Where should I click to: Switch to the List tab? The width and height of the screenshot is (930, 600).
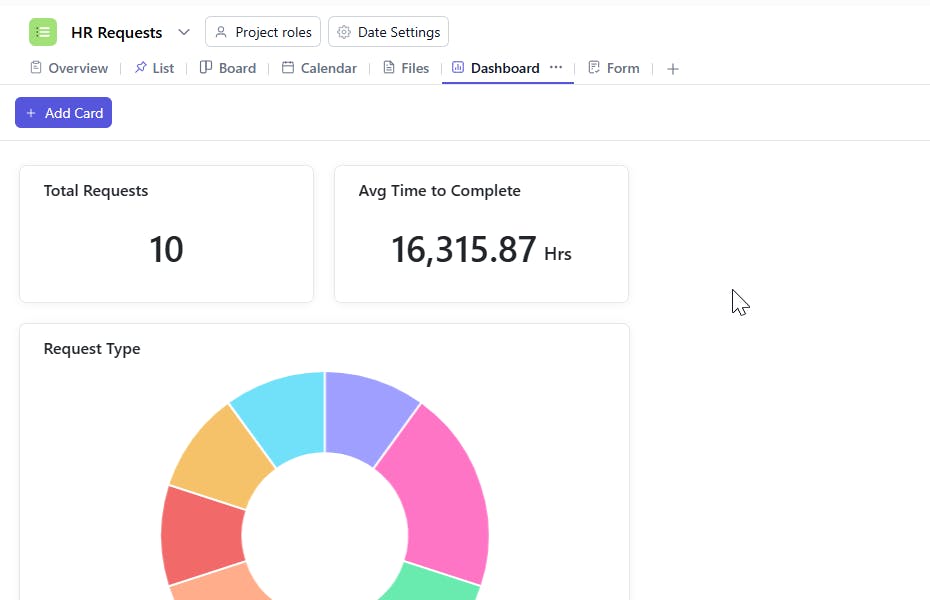pyautogui.click(x=154, y=68)
